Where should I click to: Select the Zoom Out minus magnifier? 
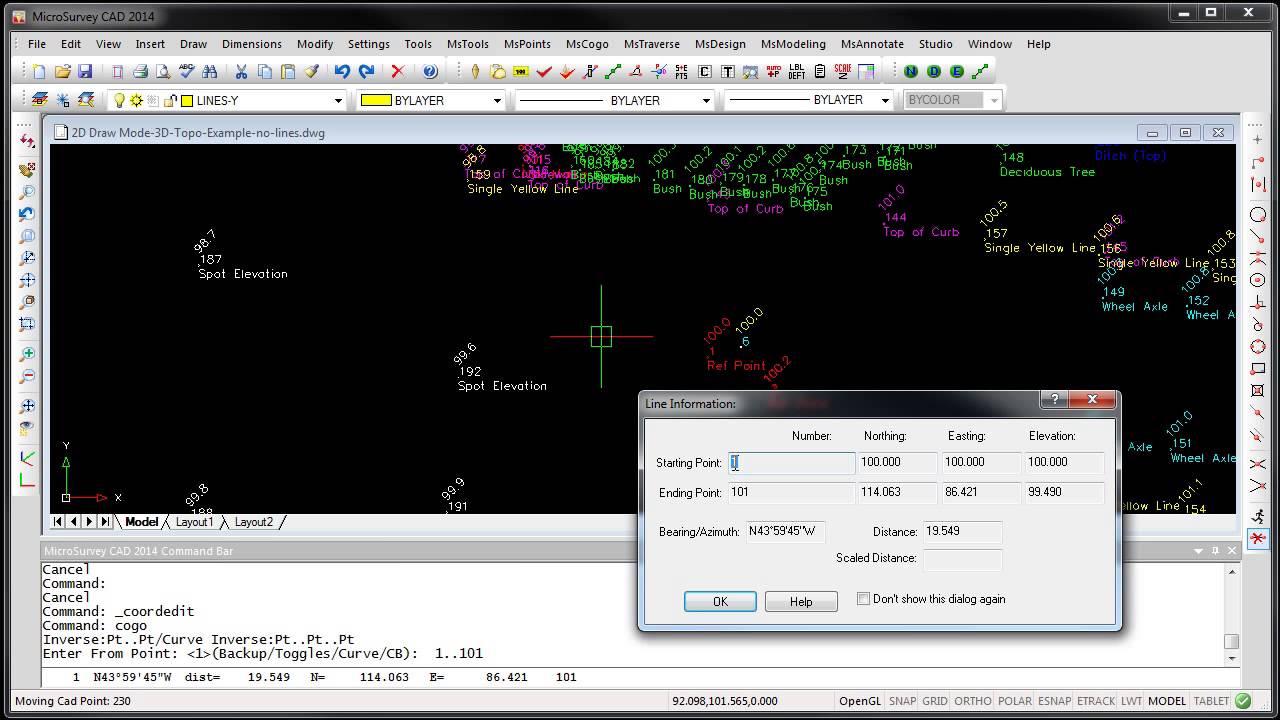[27, 376]
